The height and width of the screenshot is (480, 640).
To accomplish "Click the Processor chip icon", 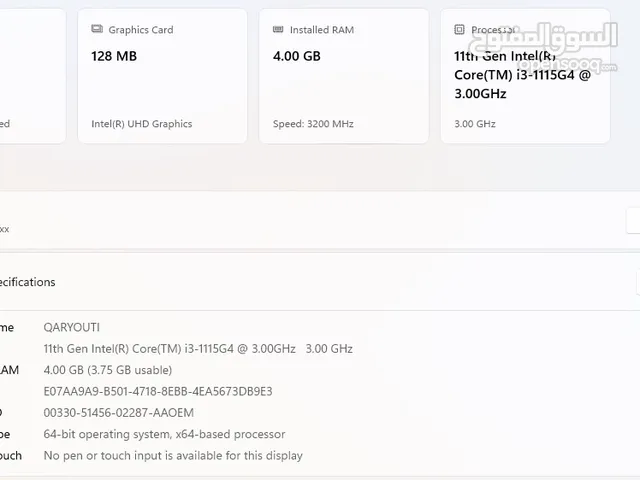I will (459, 29).
